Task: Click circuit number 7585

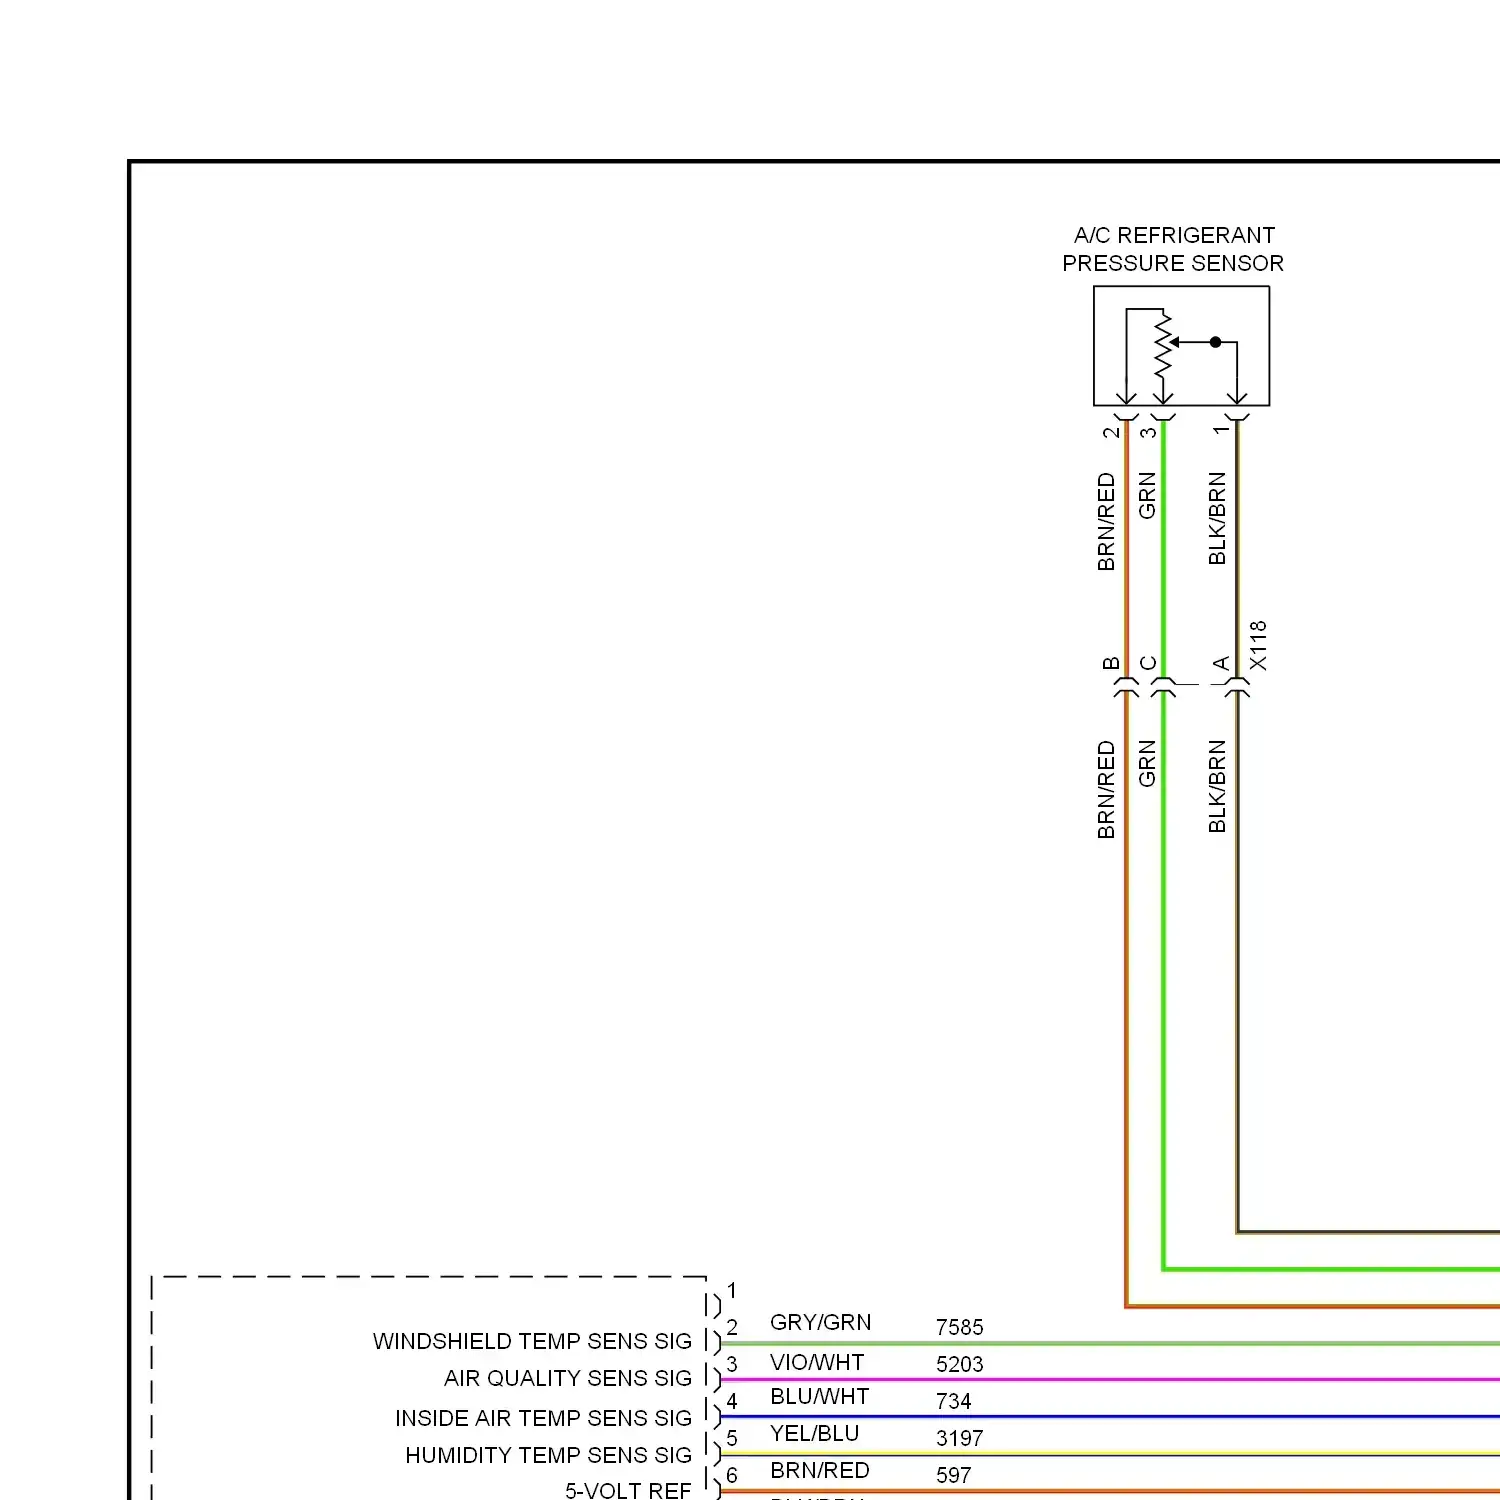Action: click(959, 1327)
